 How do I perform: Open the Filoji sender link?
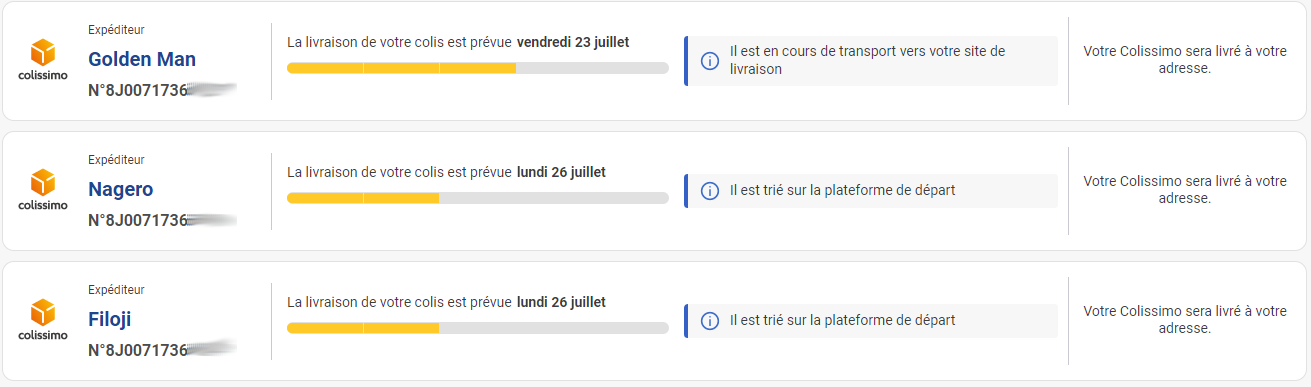point(110,319)
